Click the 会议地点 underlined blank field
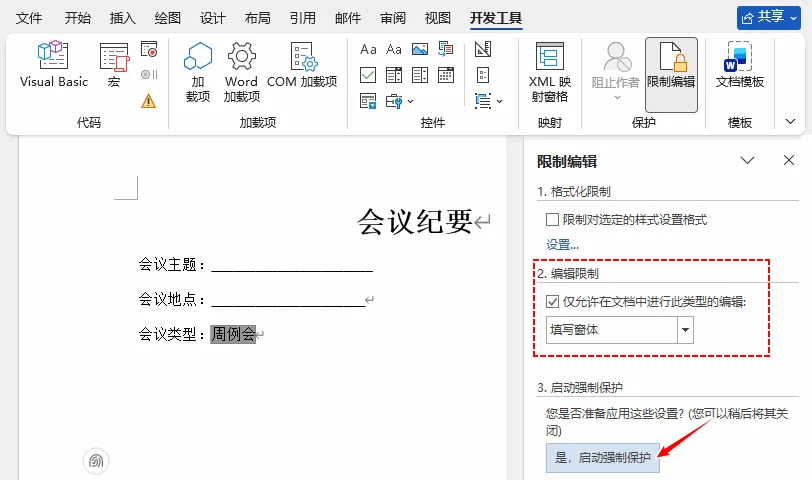 (x=288, y=300)
